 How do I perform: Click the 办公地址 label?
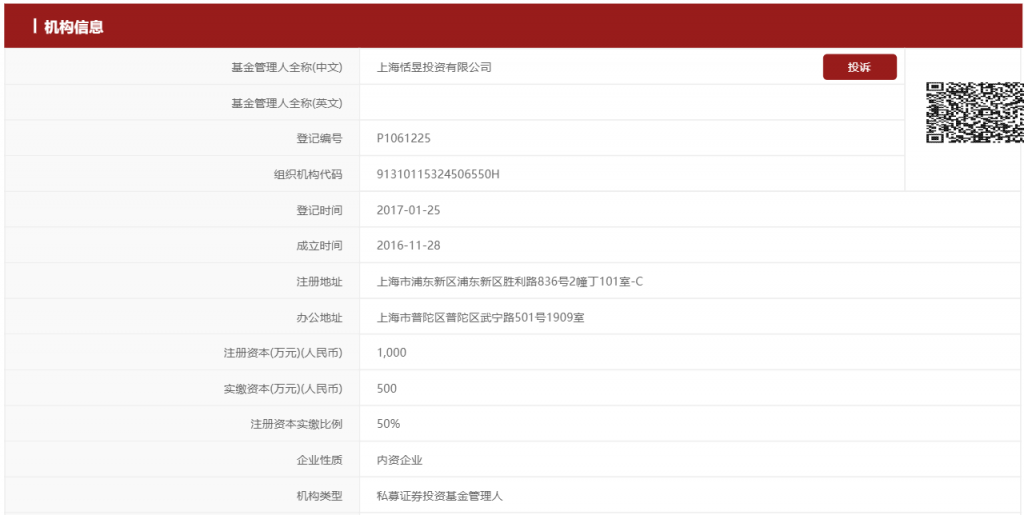tap(320, 318)
